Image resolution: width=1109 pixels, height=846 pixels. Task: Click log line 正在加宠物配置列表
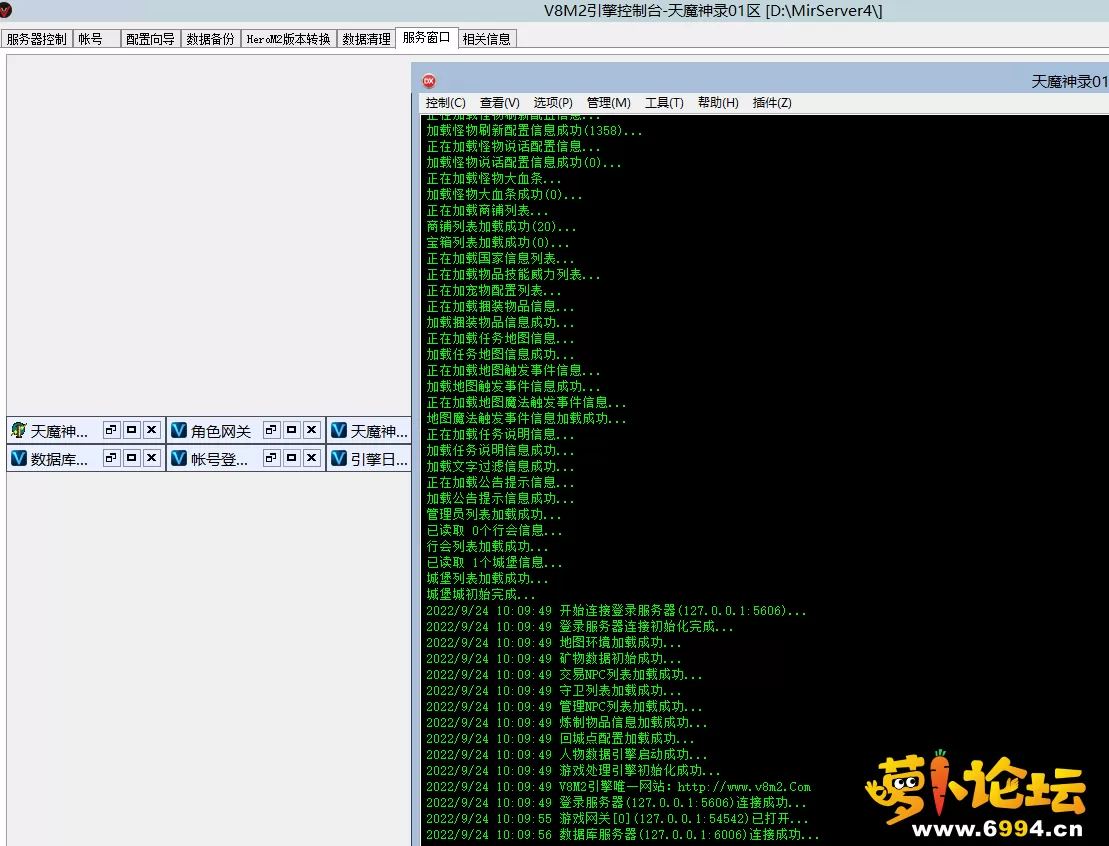click(x=494, y=291)
